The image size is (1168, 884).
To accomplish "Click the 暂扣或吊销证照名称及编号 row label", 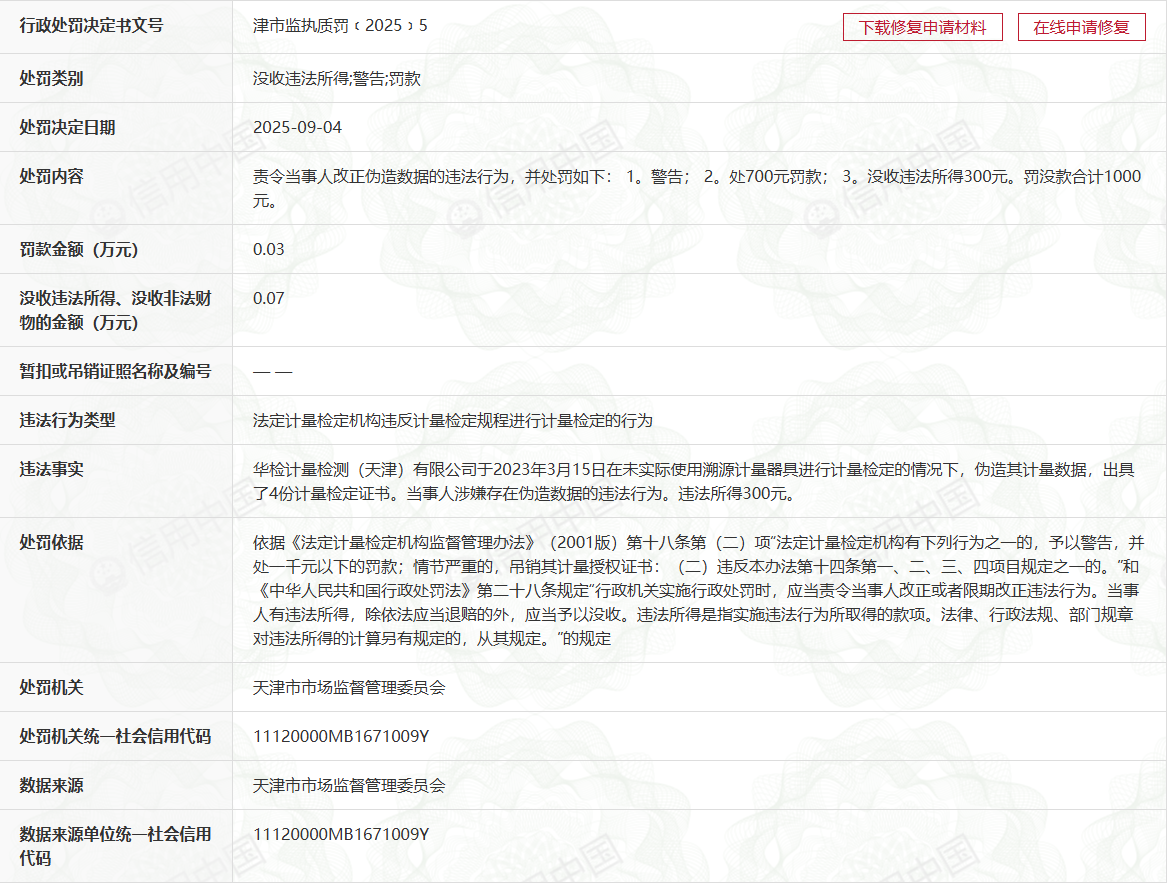I will coord(115,371).
